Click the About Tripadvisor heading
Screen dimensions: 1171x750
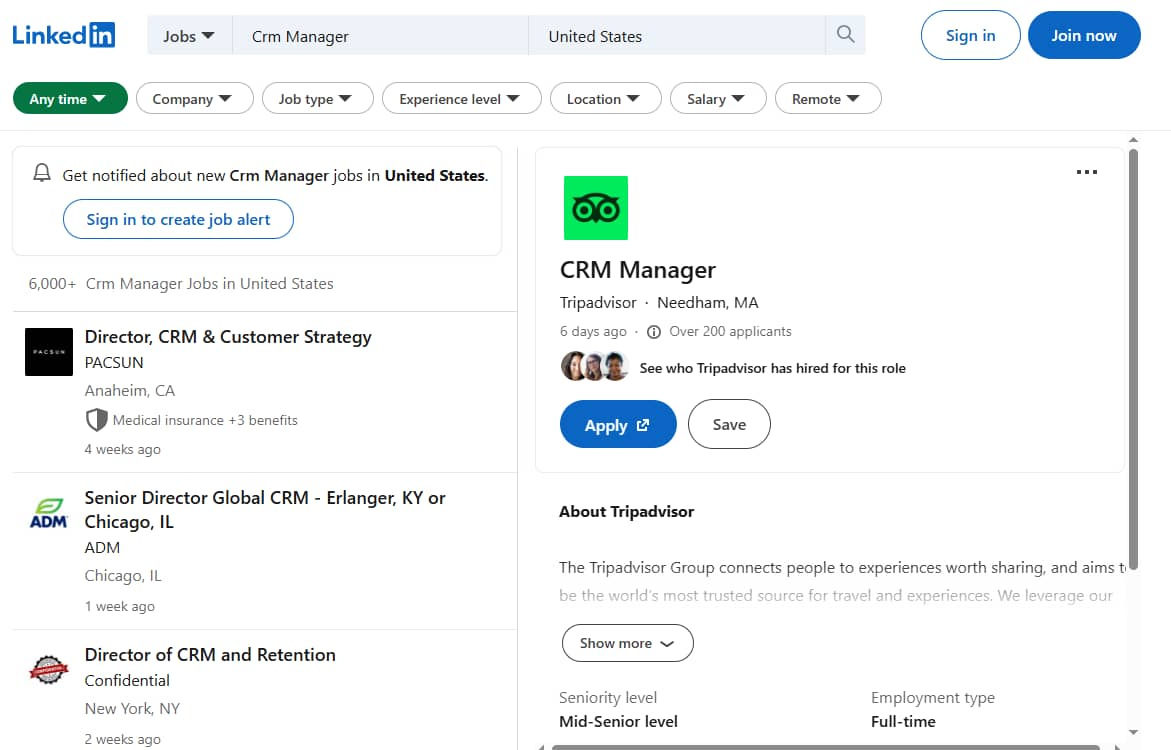(626, 512)
